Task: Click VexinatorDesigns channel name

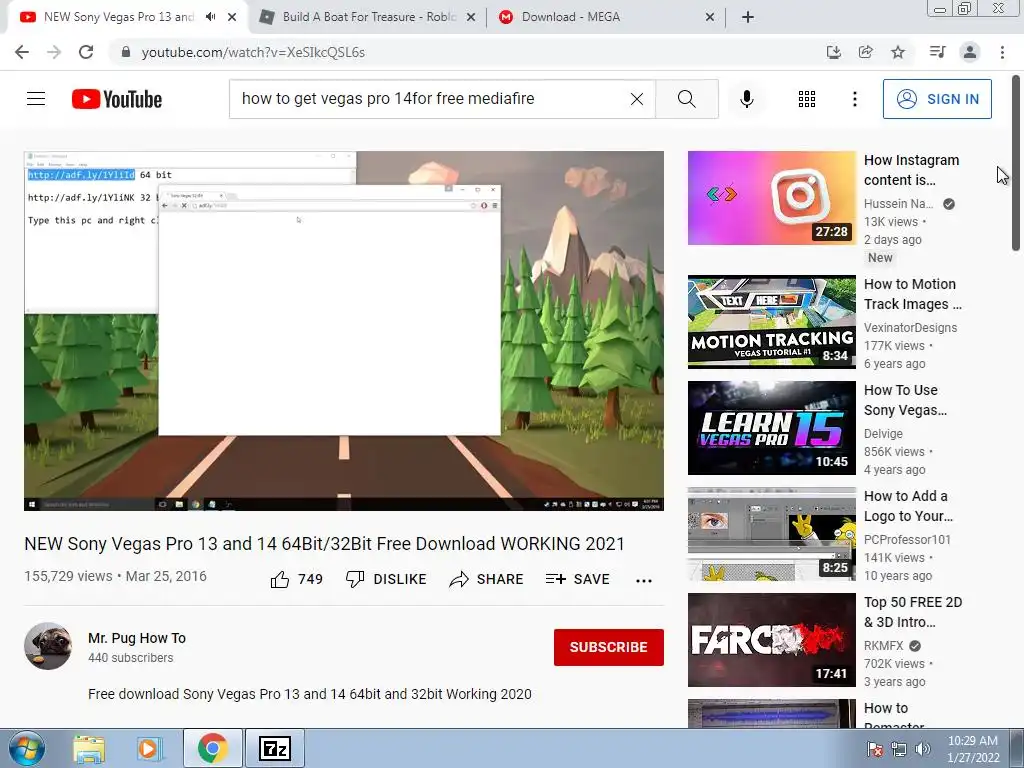Action: [x=910, y=328]
